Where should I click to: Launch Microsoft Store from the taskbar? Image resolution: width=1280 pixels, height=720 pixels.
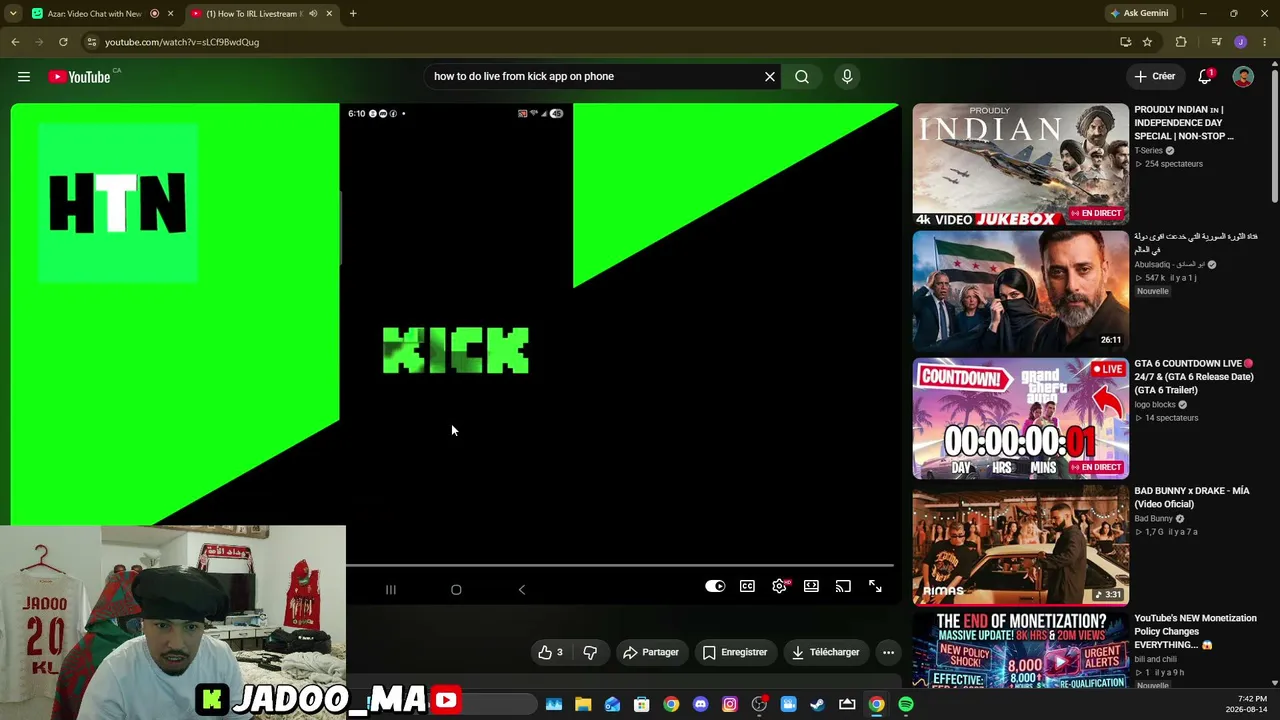[642, 704]
